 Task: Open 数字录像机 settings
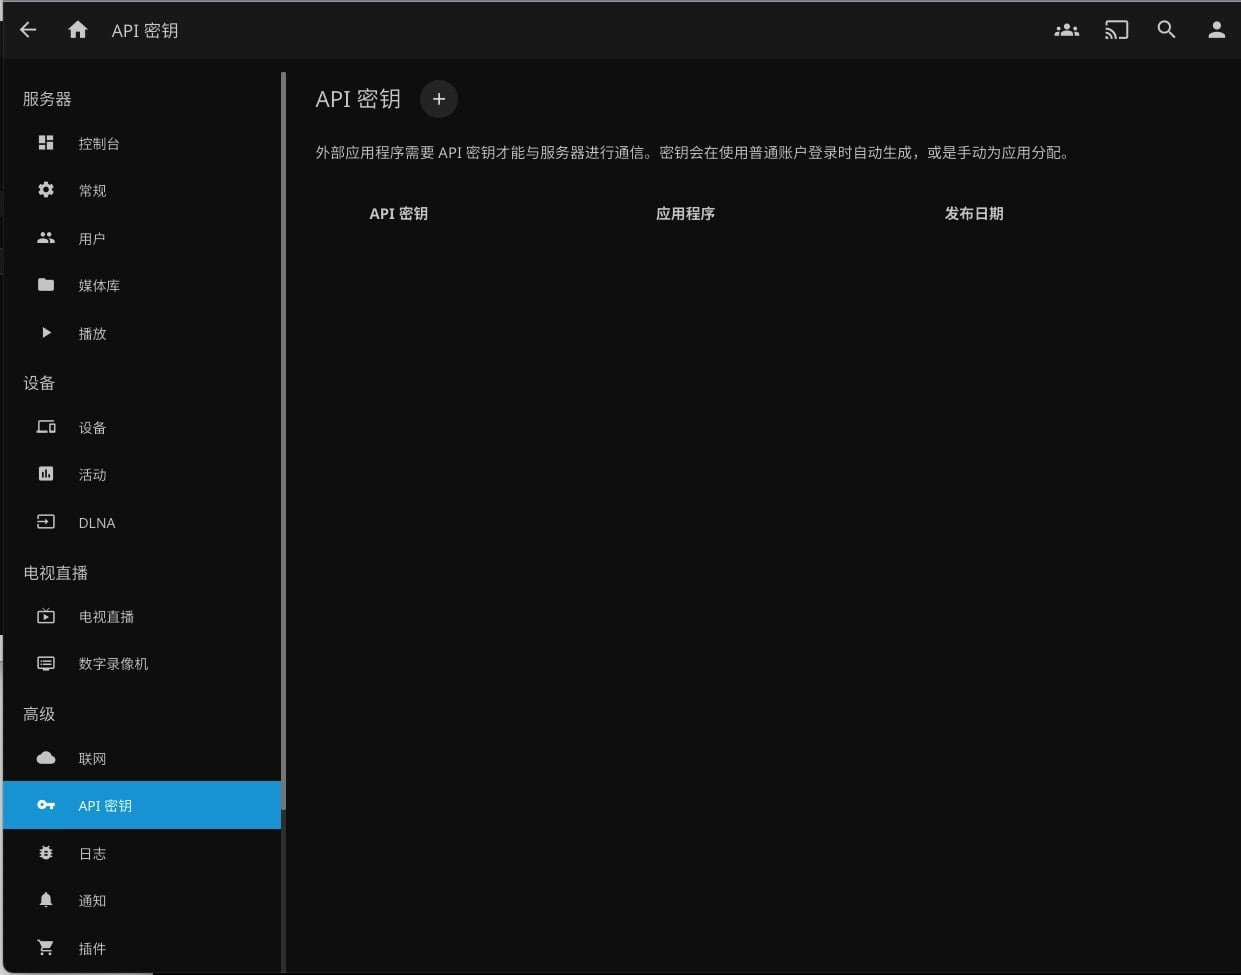(x=142, y=663)
